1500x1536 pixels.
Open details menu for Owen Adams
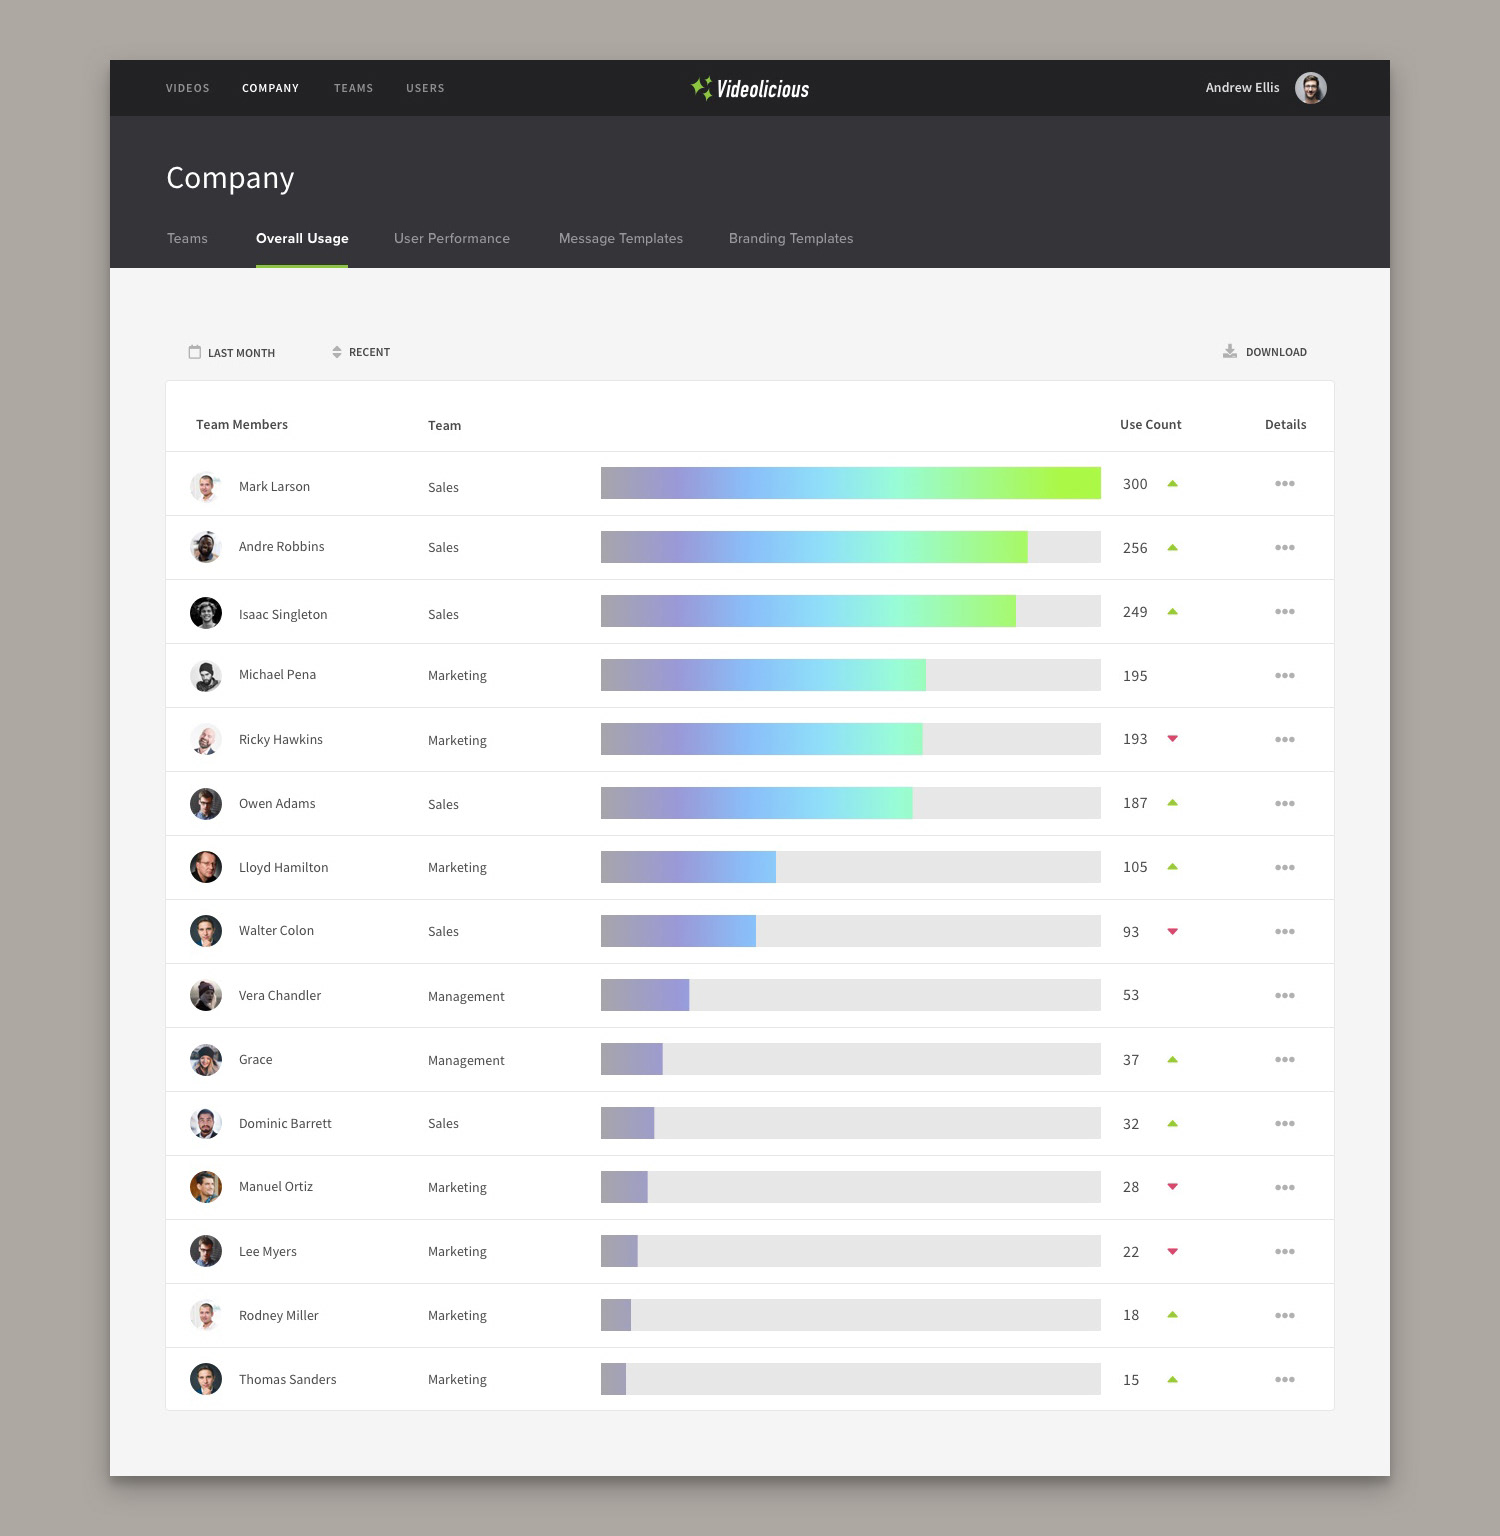pyautogui.click(x=1285, y=804)
